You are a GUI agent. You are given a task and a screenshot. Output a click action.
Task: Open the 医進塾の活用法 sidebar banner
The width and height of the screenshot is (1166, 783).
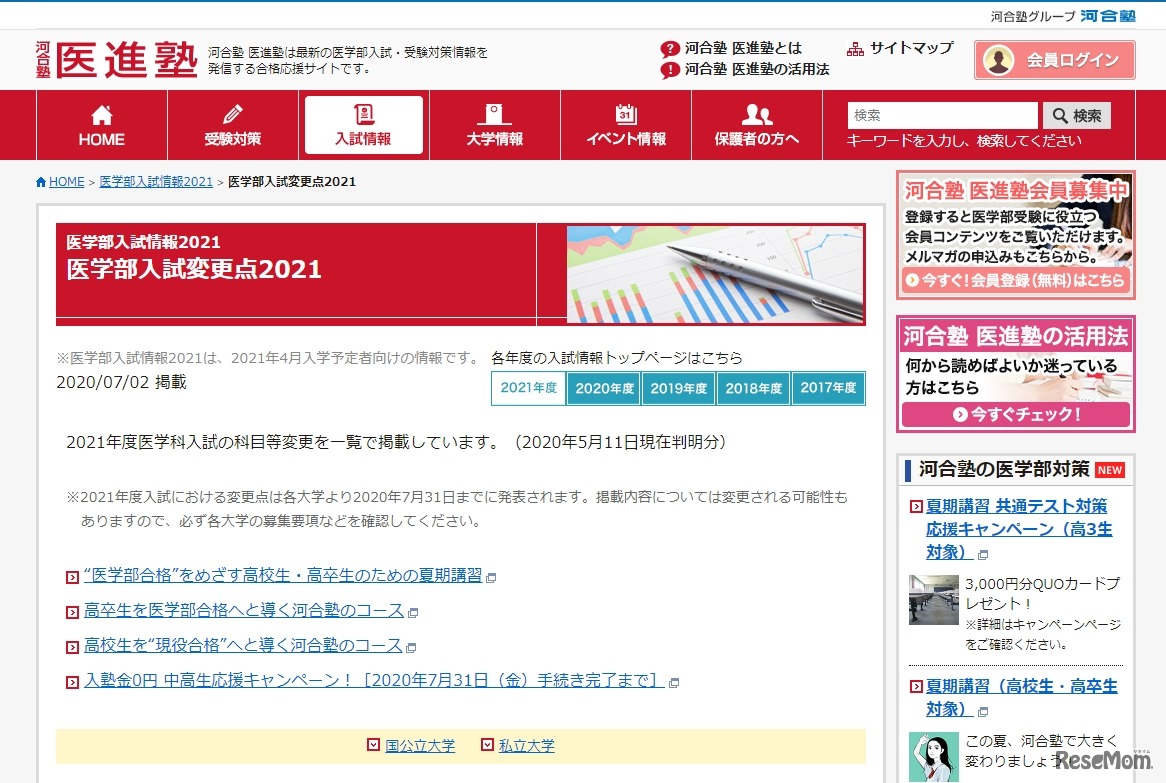[x=1016, y=374]
